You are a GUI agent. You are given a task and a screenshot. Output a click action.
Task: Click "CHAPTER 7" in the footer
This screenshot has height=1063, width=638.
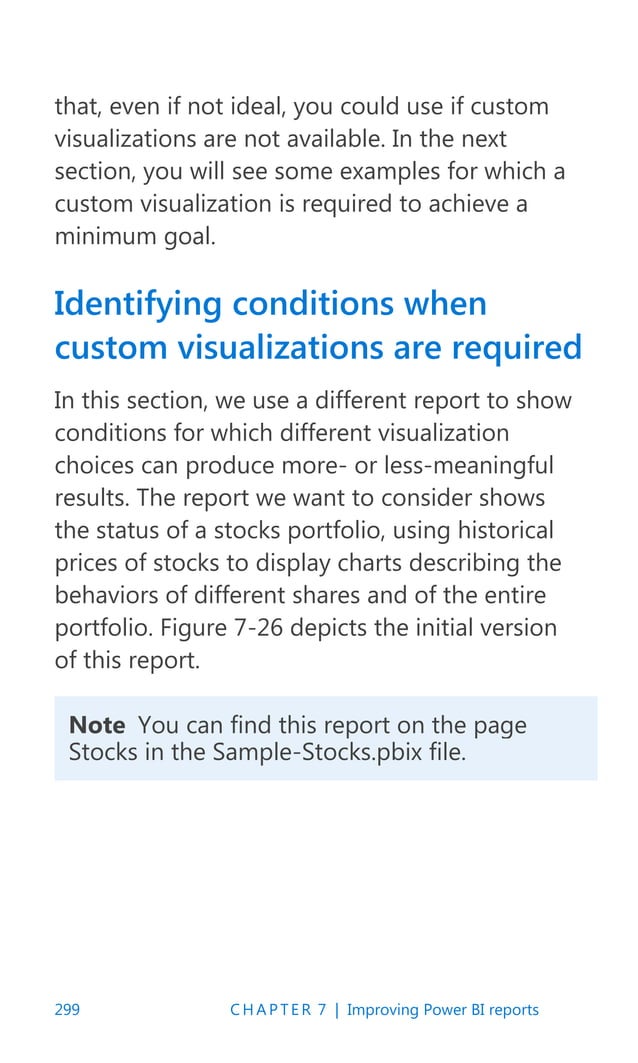pyautogui.click(x=278, y=1009)
